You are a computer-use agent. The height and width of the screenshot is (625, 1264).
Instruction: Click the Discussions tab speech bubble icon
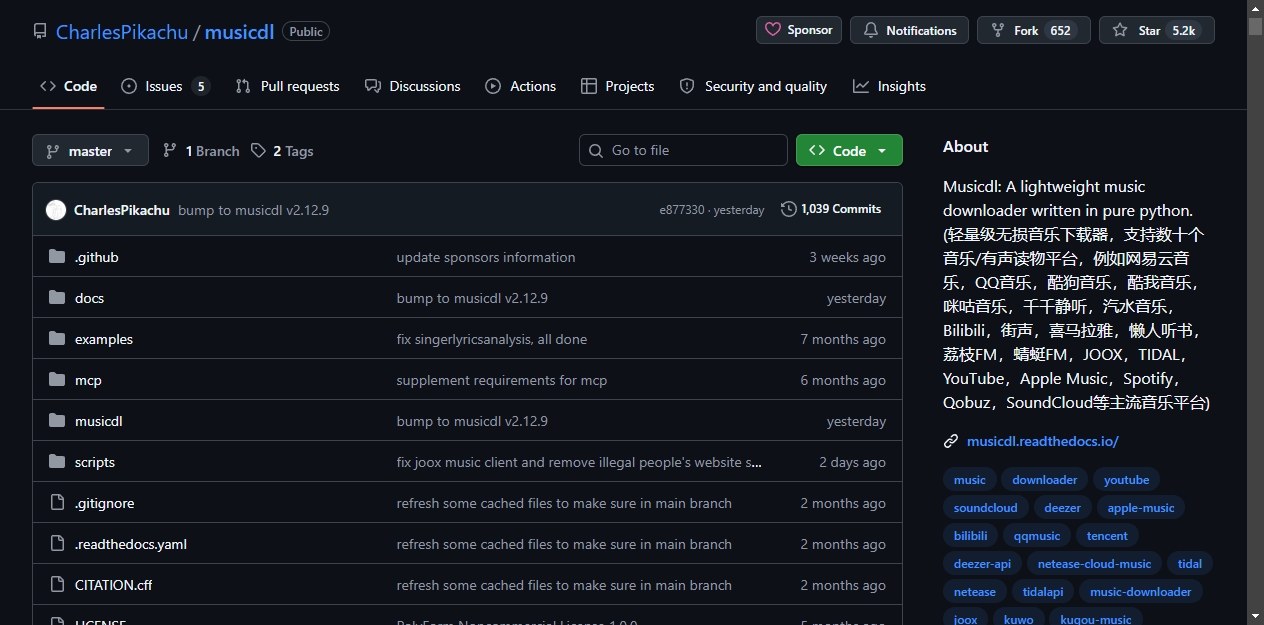click(373, 86)
